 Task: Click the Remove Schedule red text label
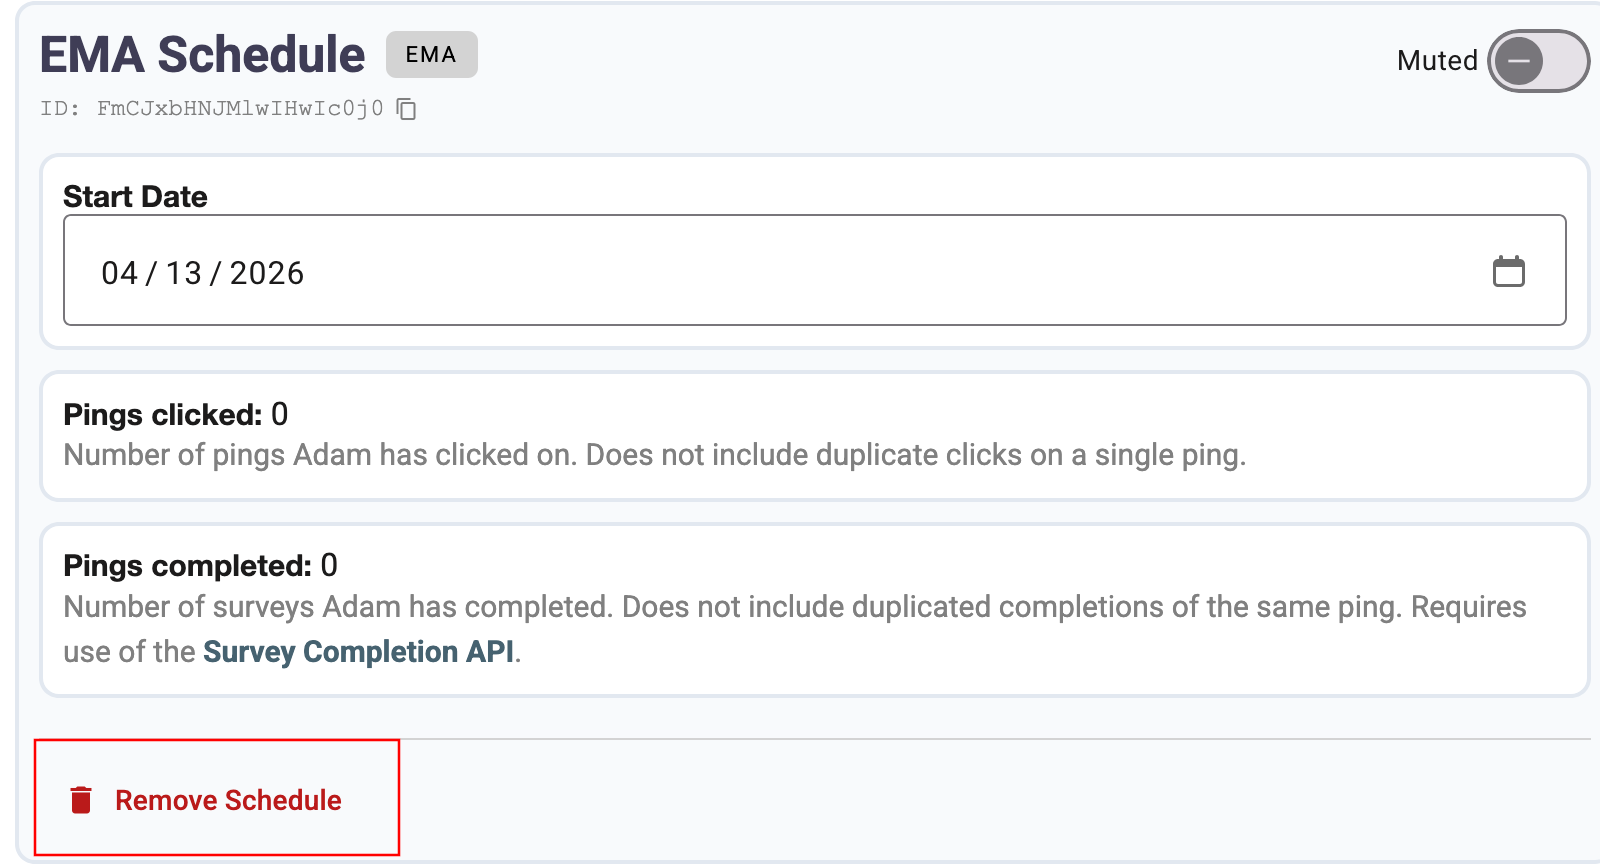click(228, 800)
